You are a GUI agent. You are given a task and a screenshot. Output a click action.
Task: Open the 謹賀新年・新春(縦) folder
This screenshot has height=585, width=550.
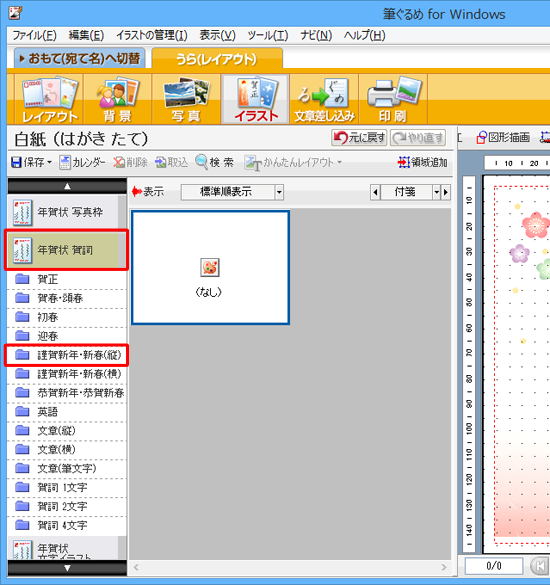point(66,355)
